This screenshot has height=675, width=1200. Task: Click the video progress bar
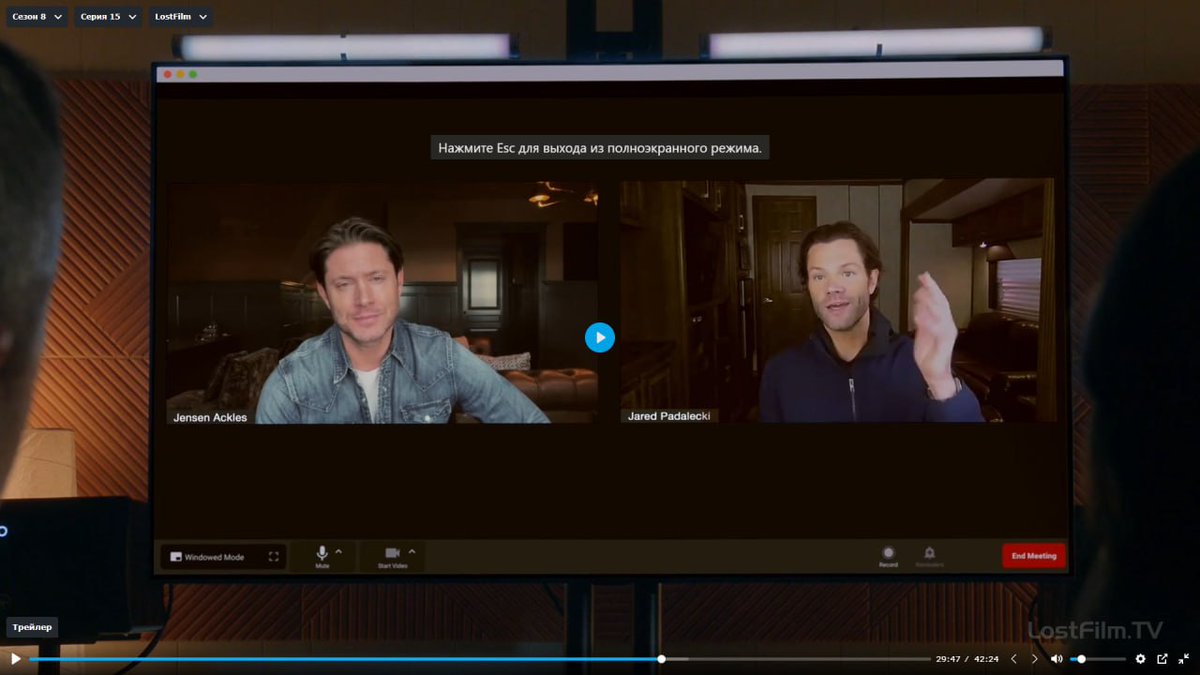480,659
